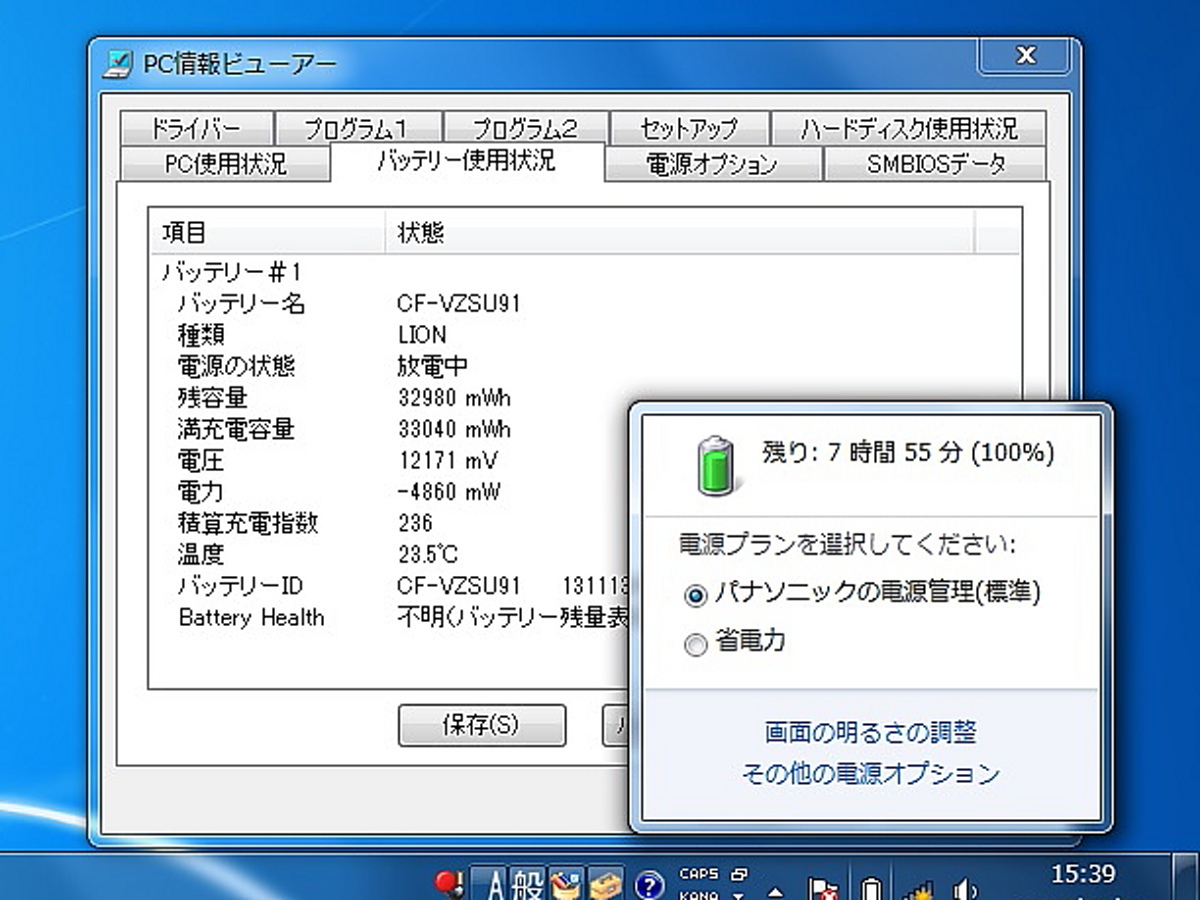Click the value -4860 mW

pos(449,492)
